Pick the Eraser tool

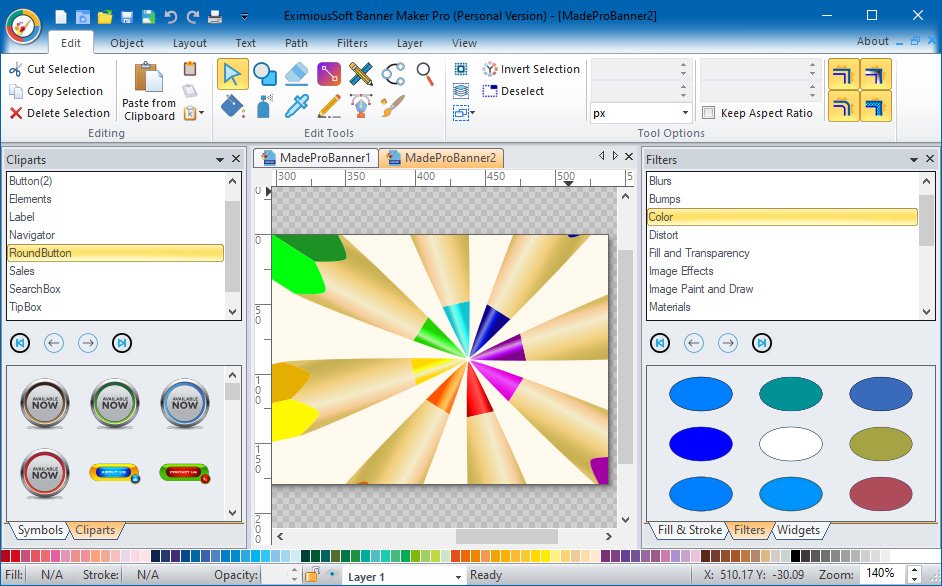297,75
